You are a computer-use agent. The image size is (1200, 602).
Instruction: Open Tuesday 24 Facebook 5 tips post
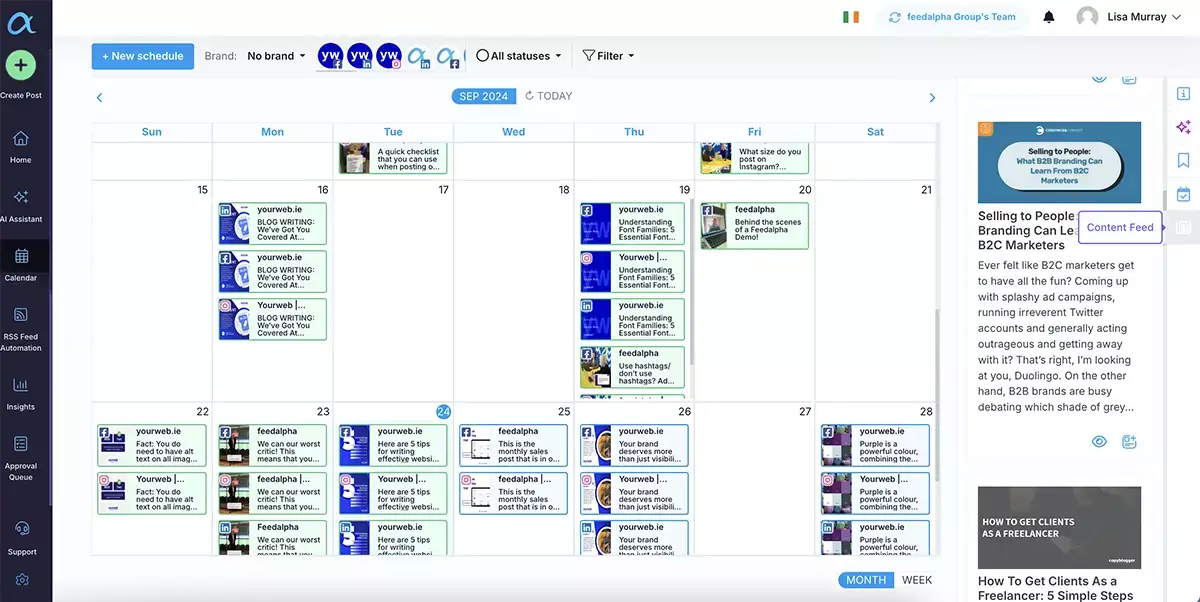(393, 445)
